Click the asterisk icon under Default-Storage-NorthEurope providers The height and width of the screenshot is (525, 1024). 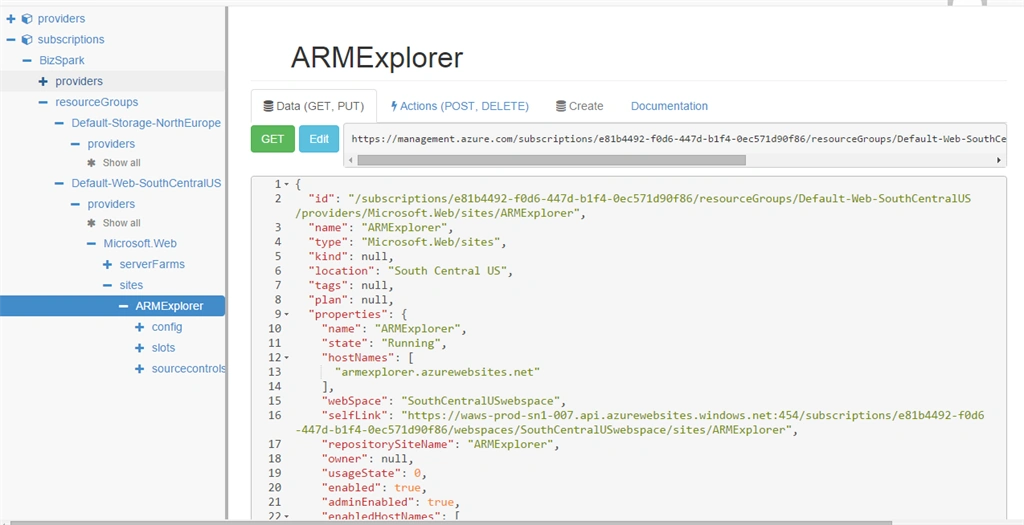click(x=91, y=163)
